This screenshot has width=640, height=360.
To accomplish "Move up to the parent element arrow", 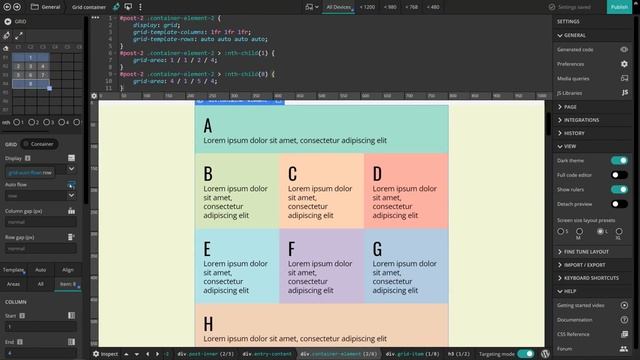I will click(x=127, y=354).
